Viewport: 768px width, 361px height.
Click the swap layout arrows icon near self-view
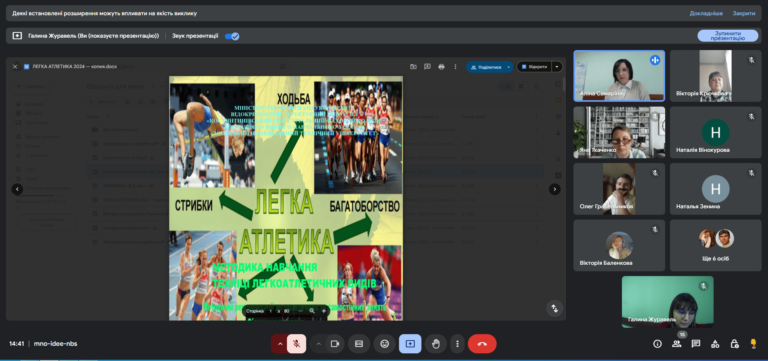point(554,309)
